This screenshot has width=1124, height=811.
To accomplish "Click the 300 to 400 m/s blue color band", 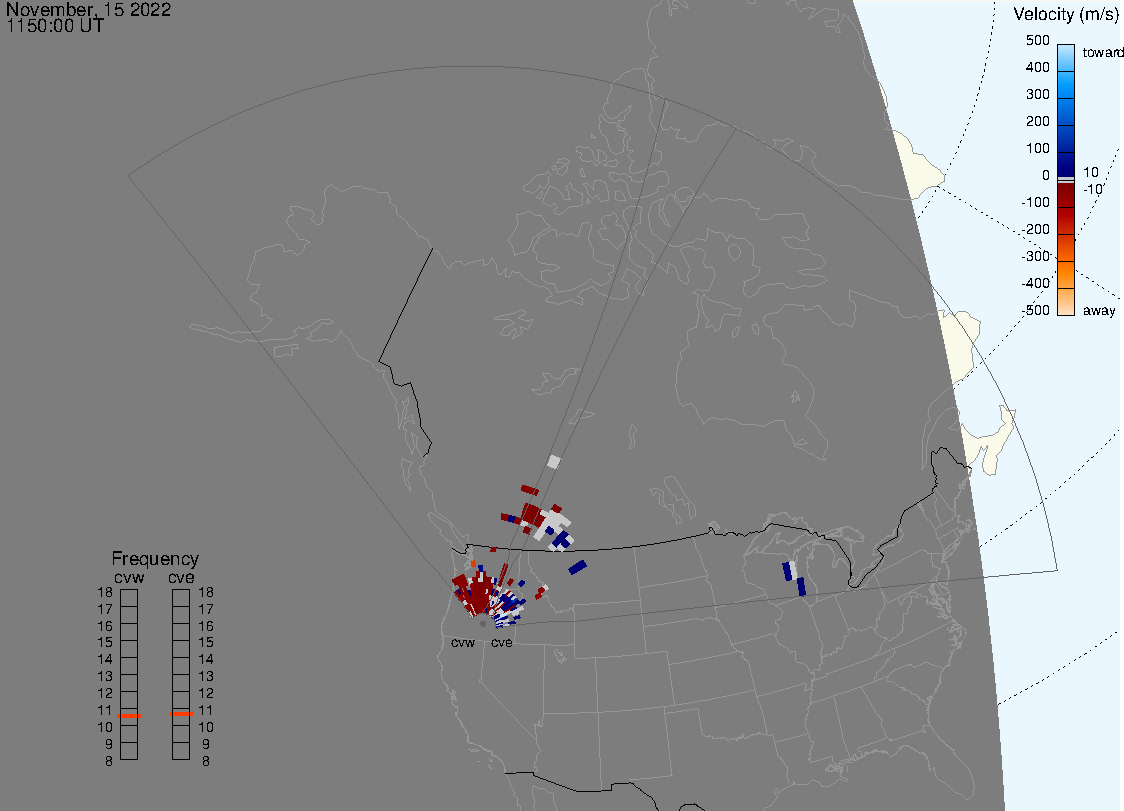I will coord(1066,85).
